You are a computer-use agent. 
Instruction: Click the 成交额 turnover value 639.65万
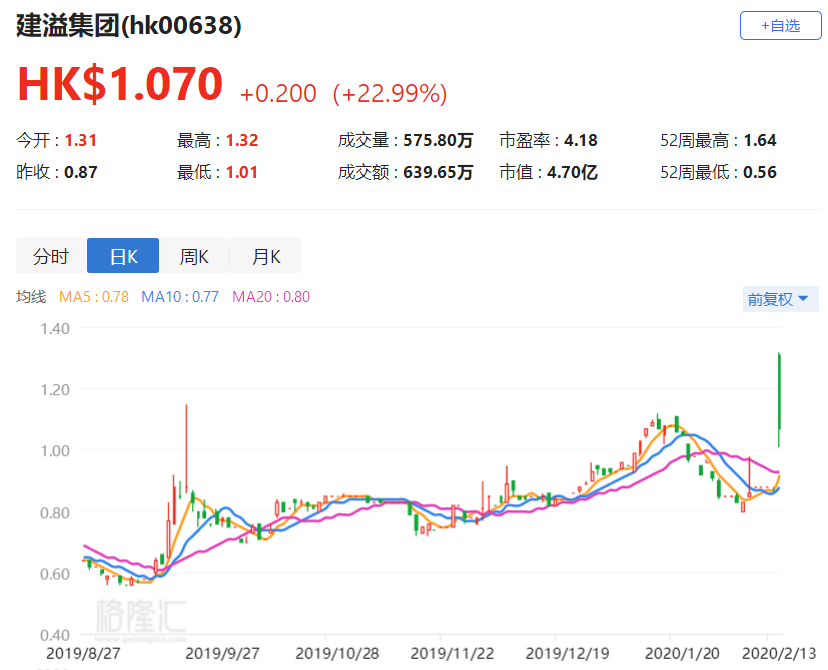tap(438, 172)
